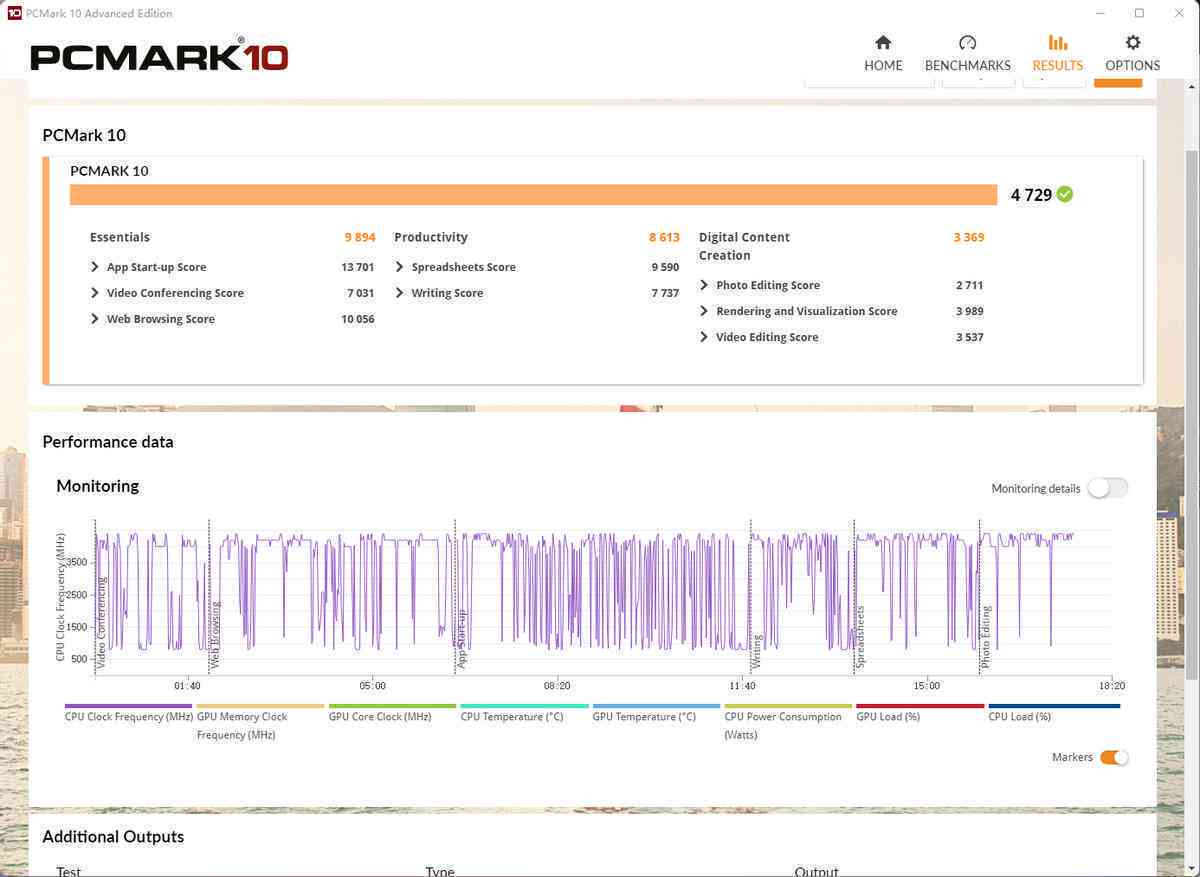
Task: Toggle GPU Temperature legend item
Action: click(x=656, y=712)
